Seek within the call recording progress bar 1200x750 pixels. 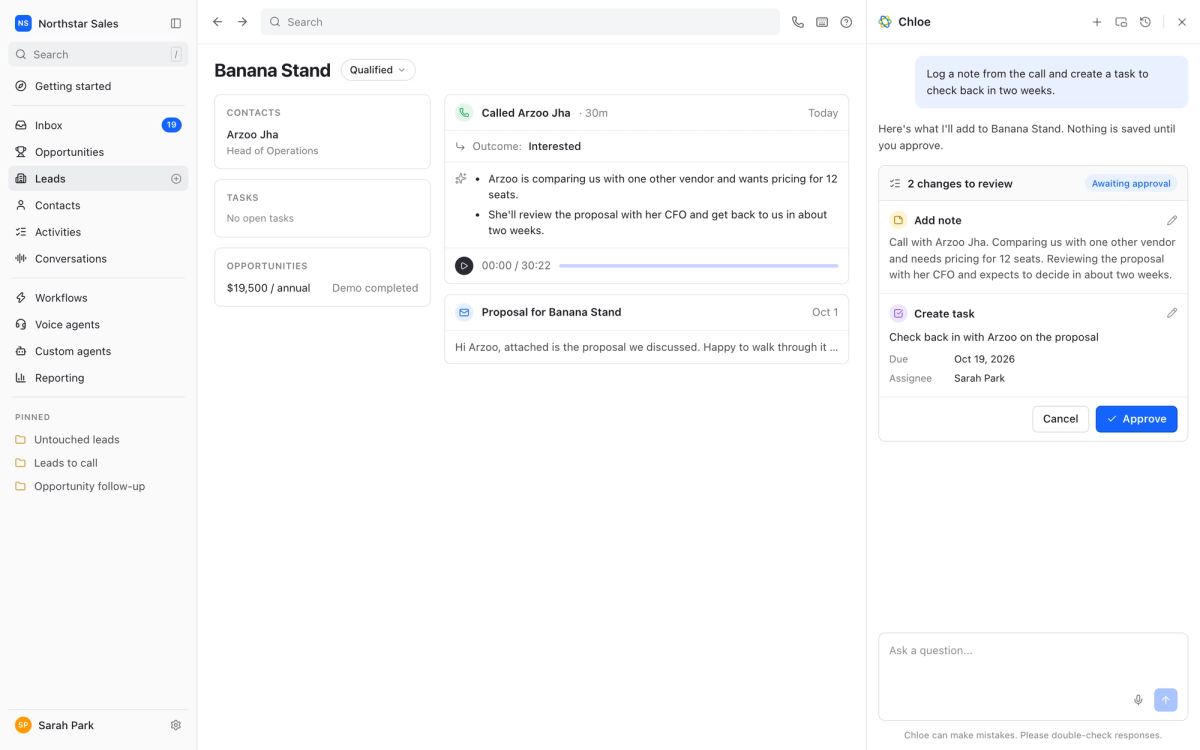coord(698,266)
